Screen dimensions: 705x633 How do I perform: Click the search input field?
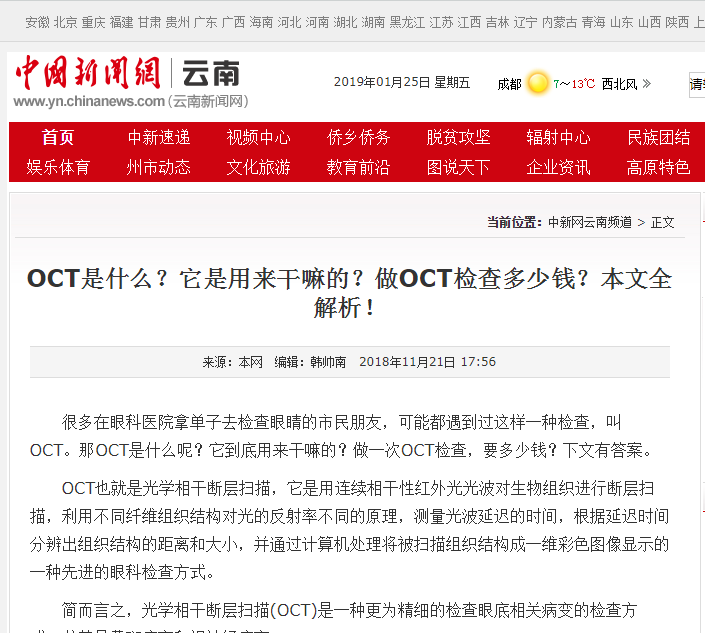[696, 85]
